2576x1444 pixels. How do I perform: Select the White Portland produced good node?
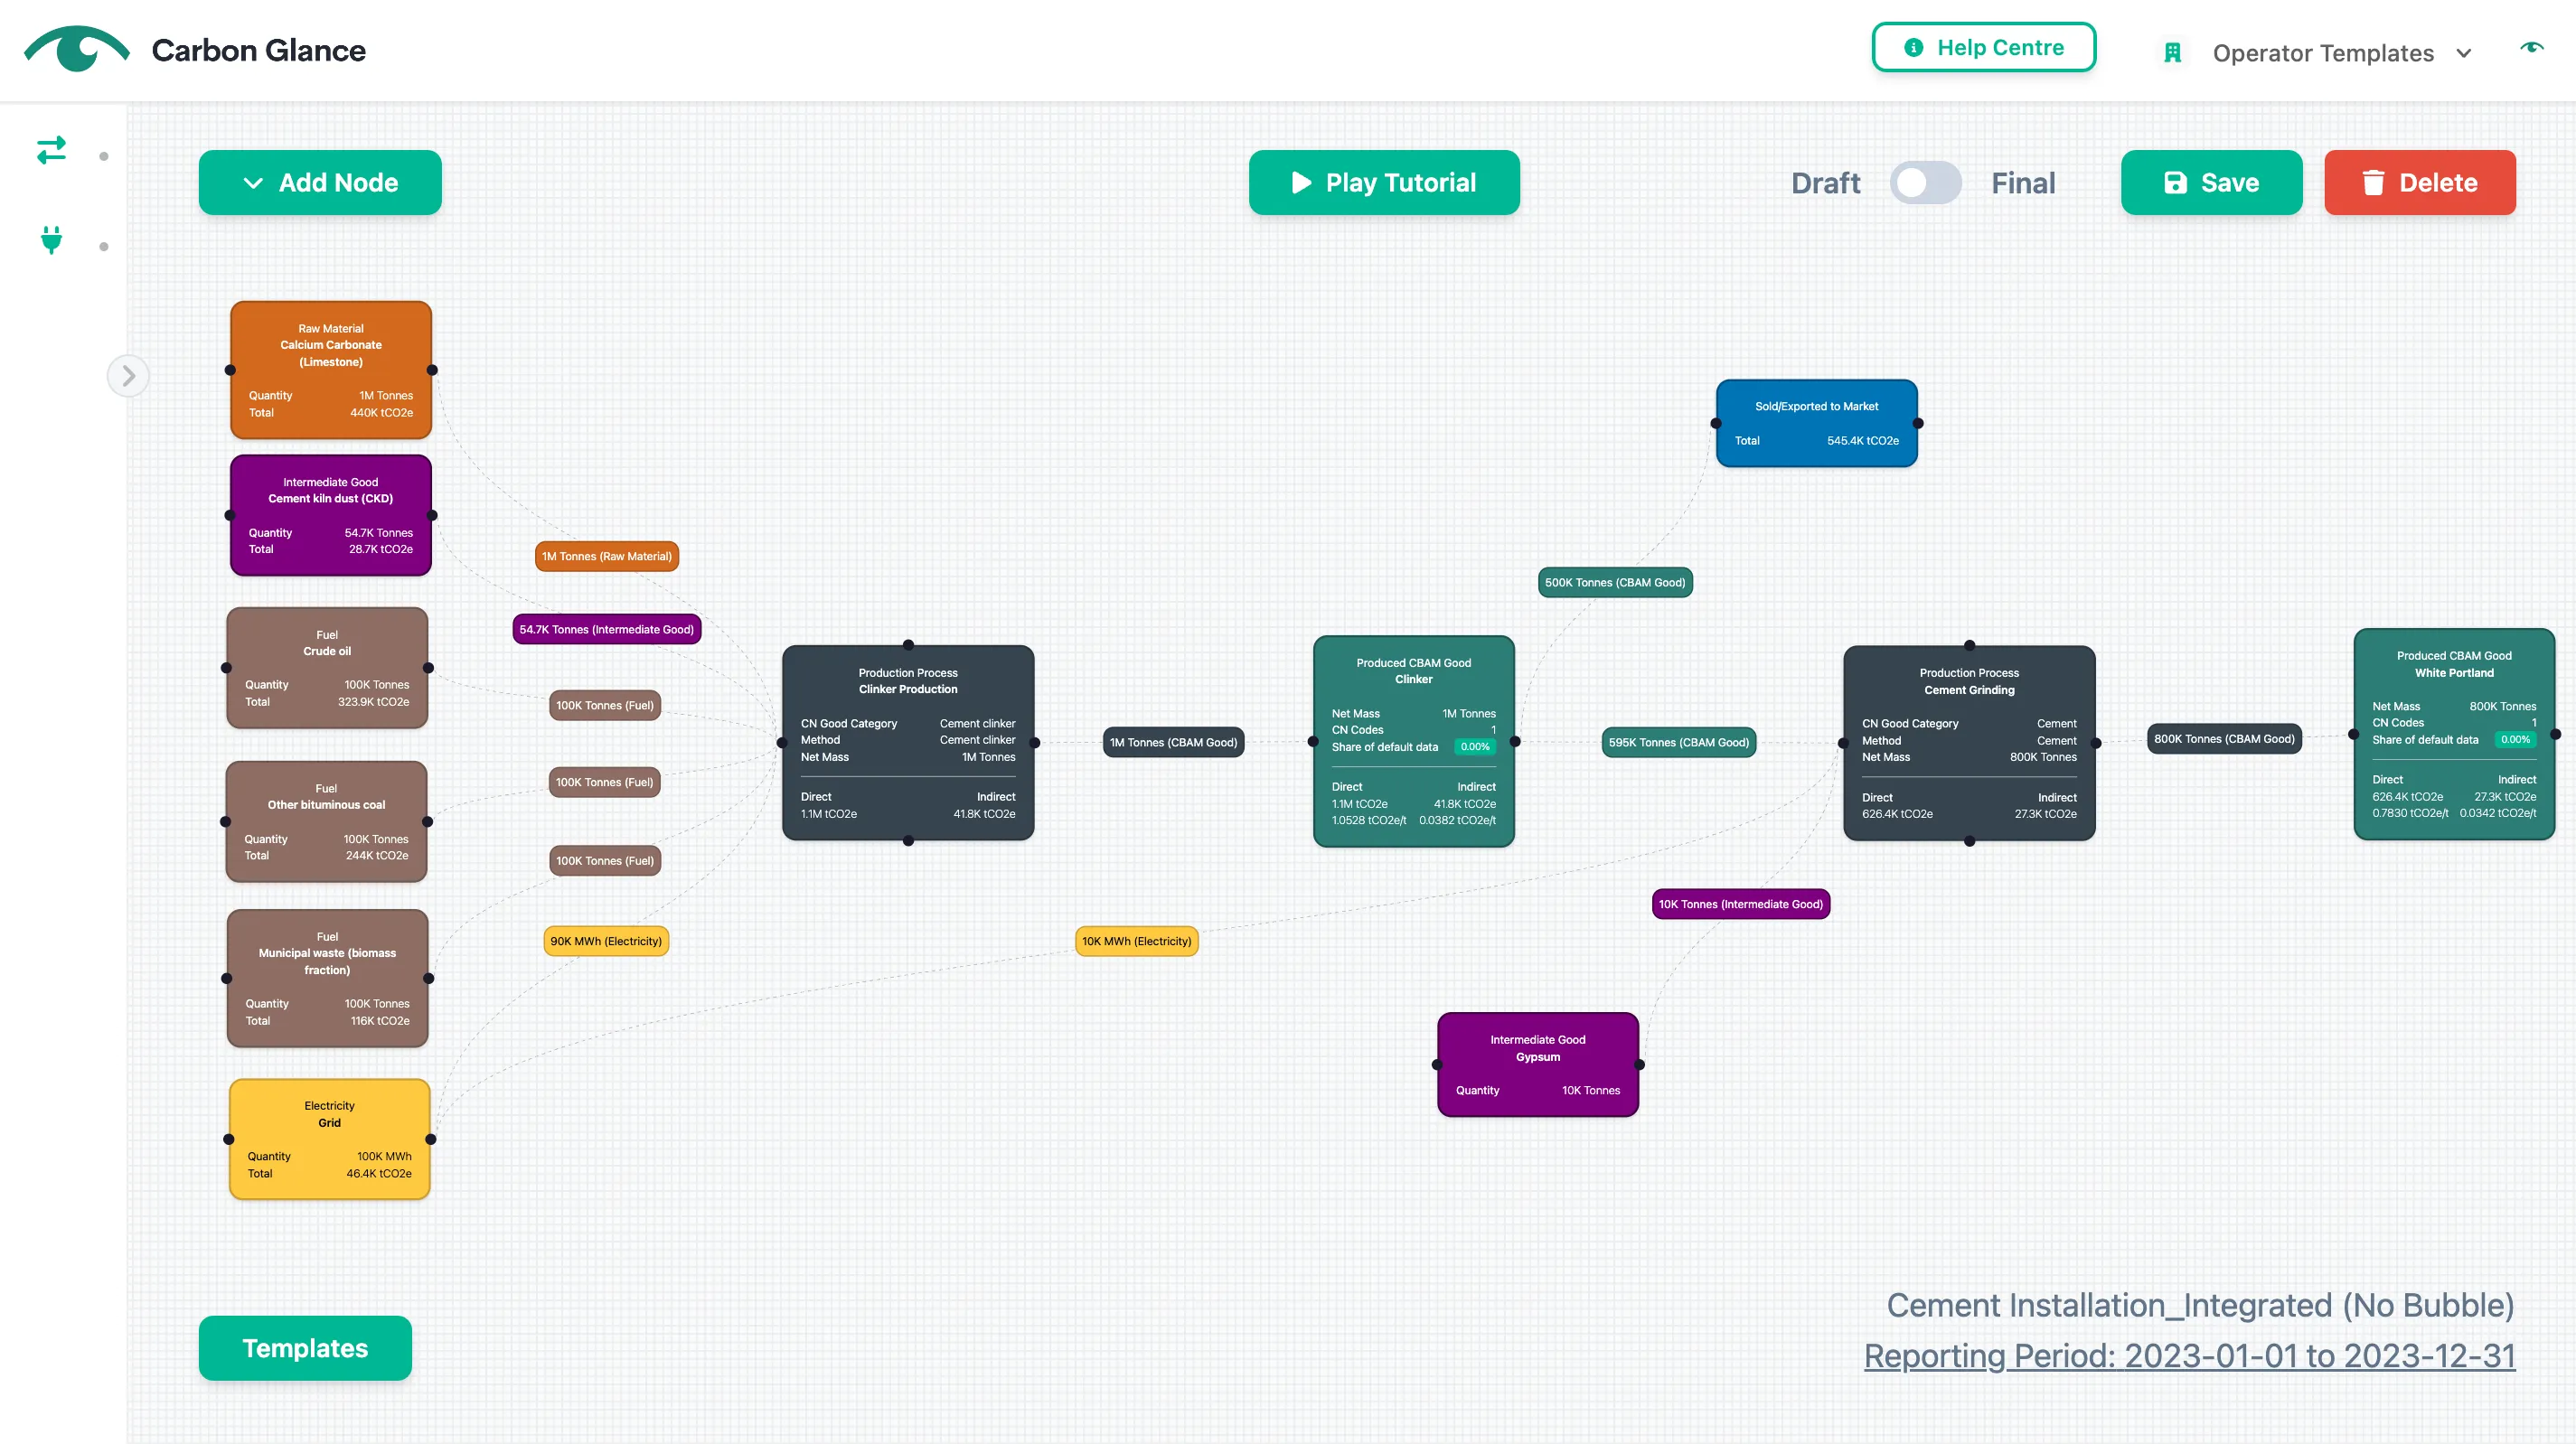click(x=2454, y=734)
